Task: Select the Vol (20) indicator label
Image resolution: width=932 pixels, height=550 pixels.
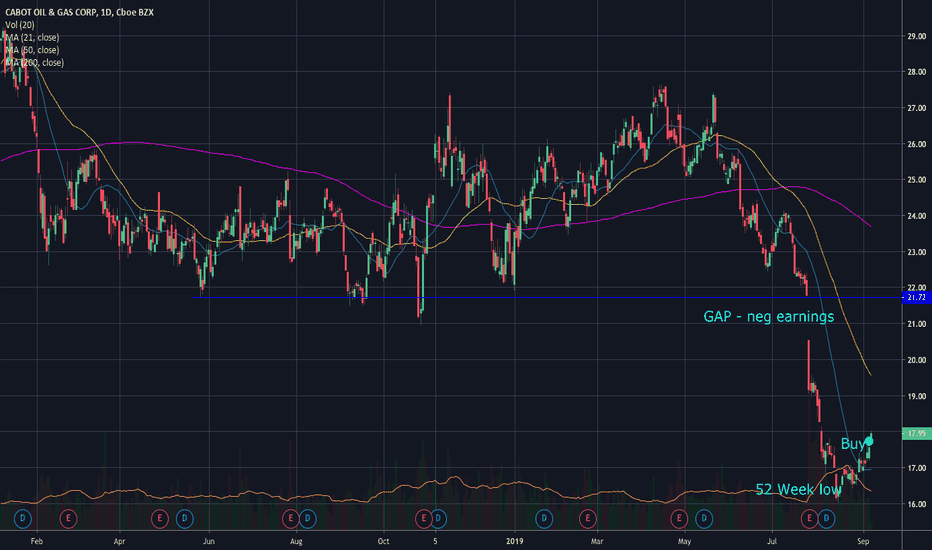Action: pos(20,25)
